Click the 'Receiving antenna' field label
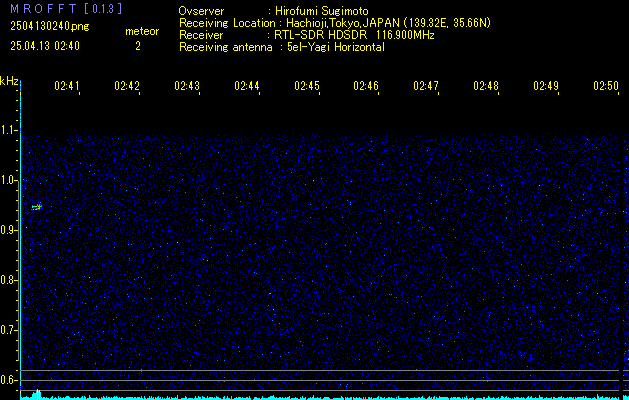This screenshot has height=400, width=629. coord(226,47)
